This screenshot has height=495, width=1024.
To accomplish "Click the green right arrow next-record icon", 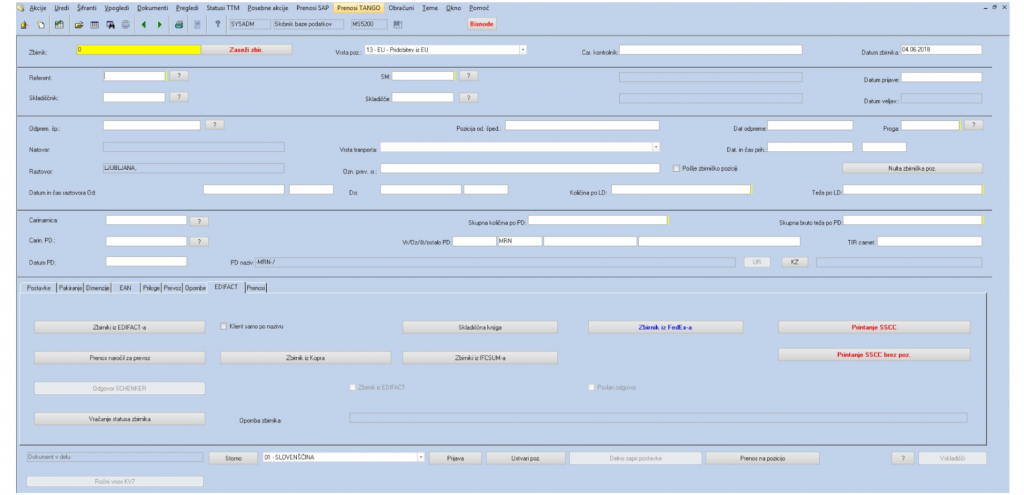I will pyautogui.click(x=159, y=23).
